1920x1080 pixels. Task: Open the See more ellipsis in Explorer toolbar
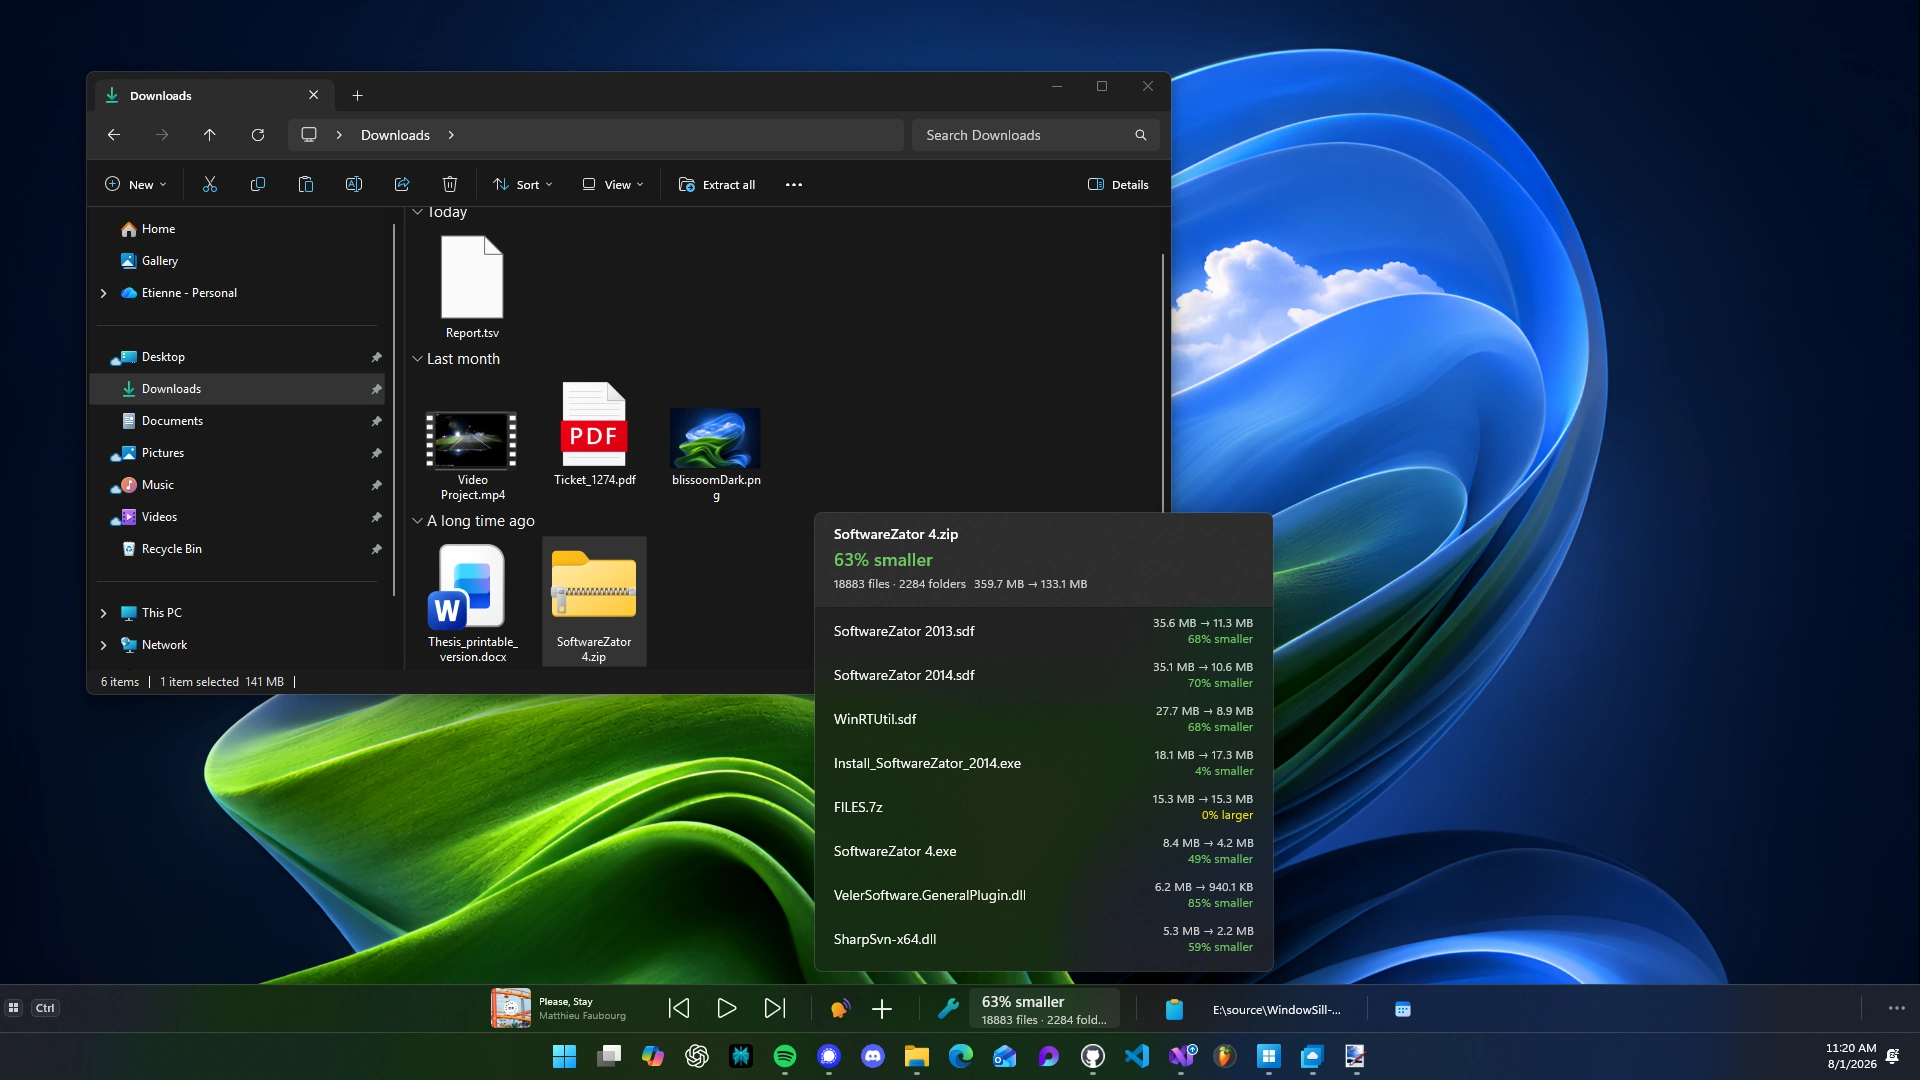coord(794,184)
